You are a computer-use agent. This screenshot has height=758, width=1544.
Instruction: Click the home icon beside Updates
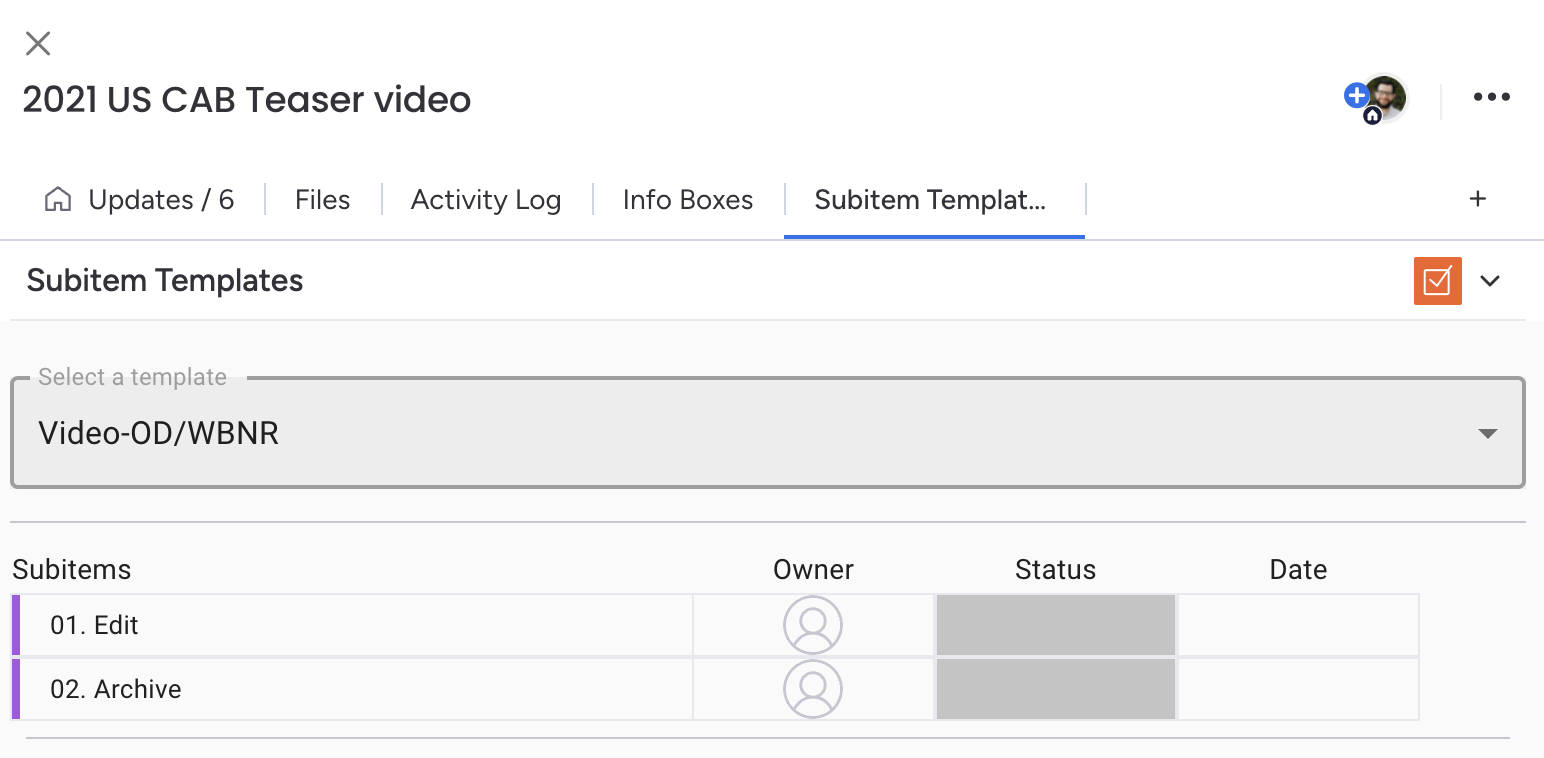point(58,200)
